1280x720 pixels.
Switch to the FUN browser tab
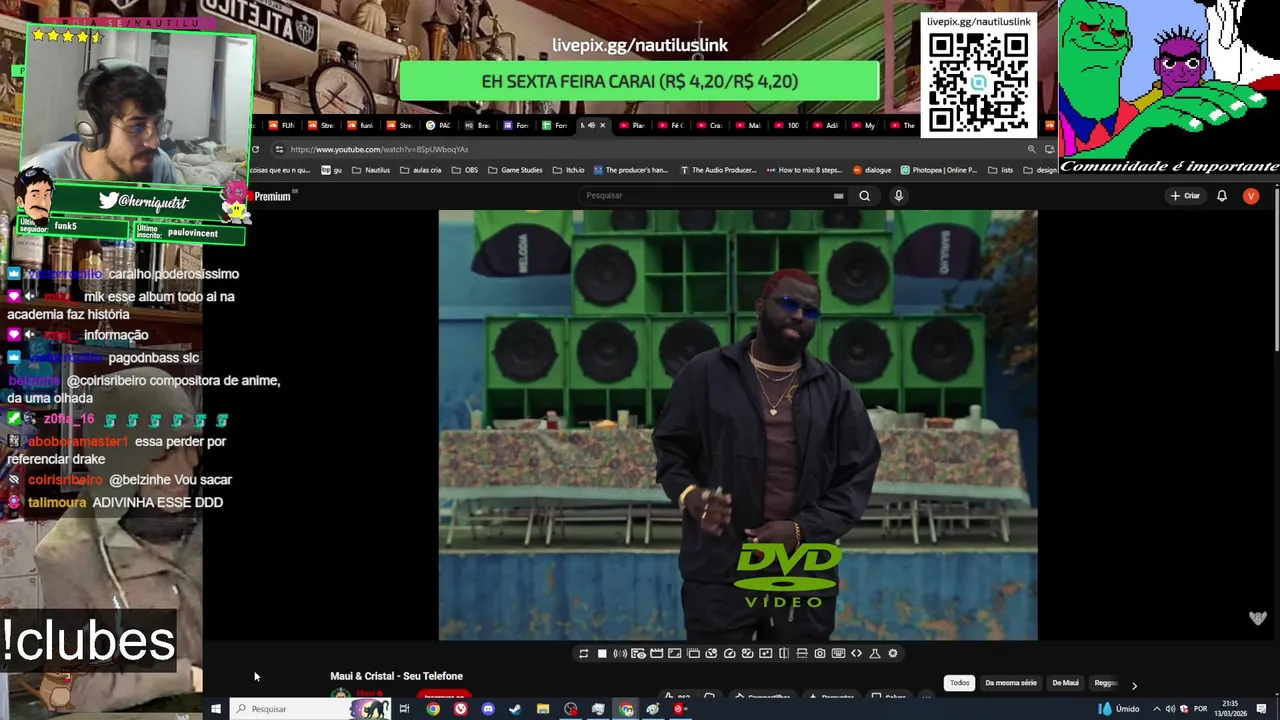click(x=282, y=125)
